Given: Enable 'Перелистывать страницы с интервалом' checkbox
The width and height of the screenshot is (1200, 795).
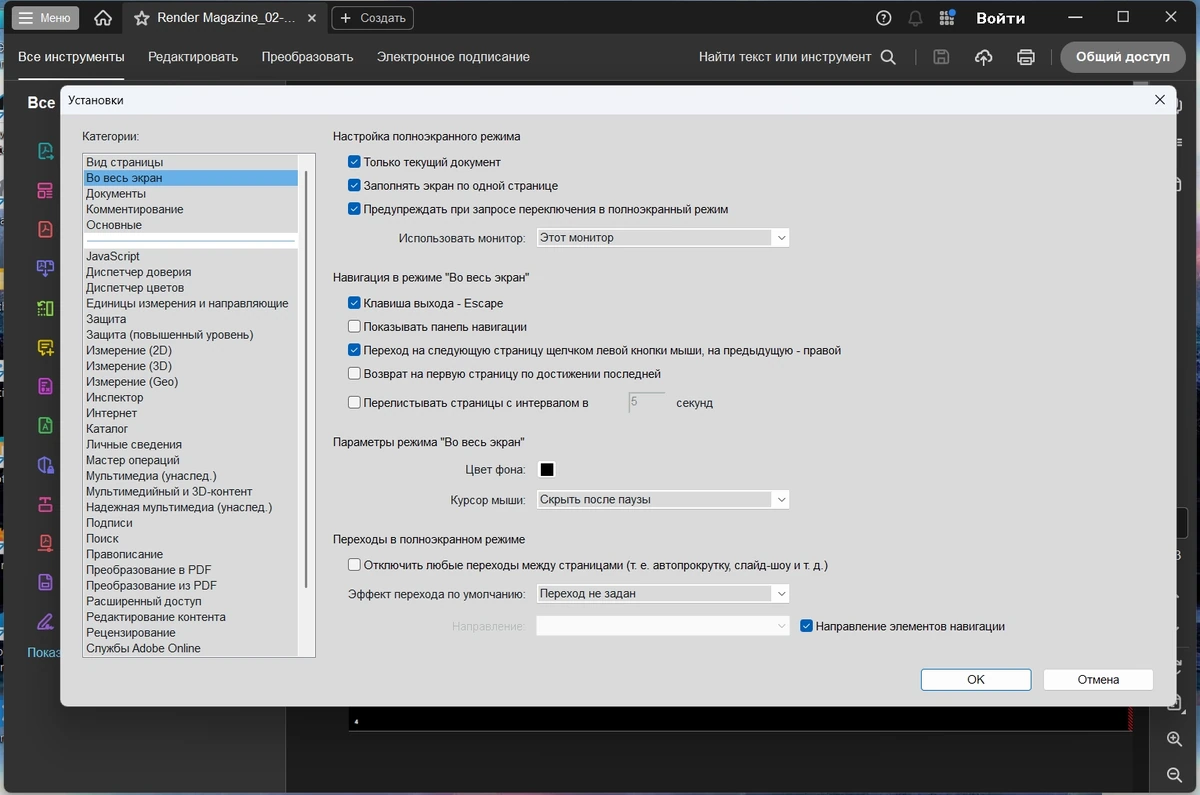Looking at the screenshot, I should point(354,403).
